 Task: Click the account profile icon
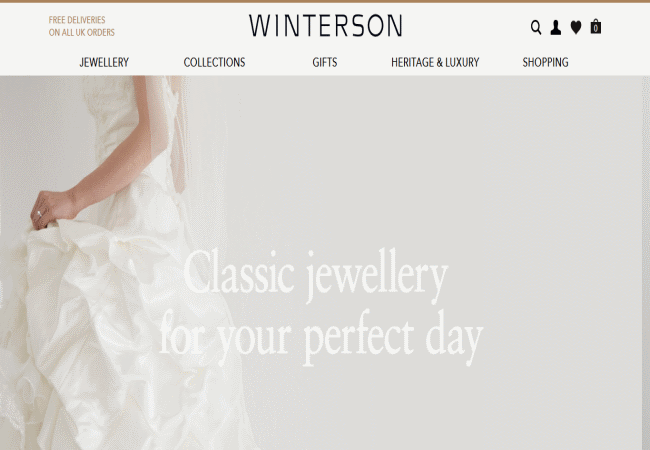click(x=555, y=27)
